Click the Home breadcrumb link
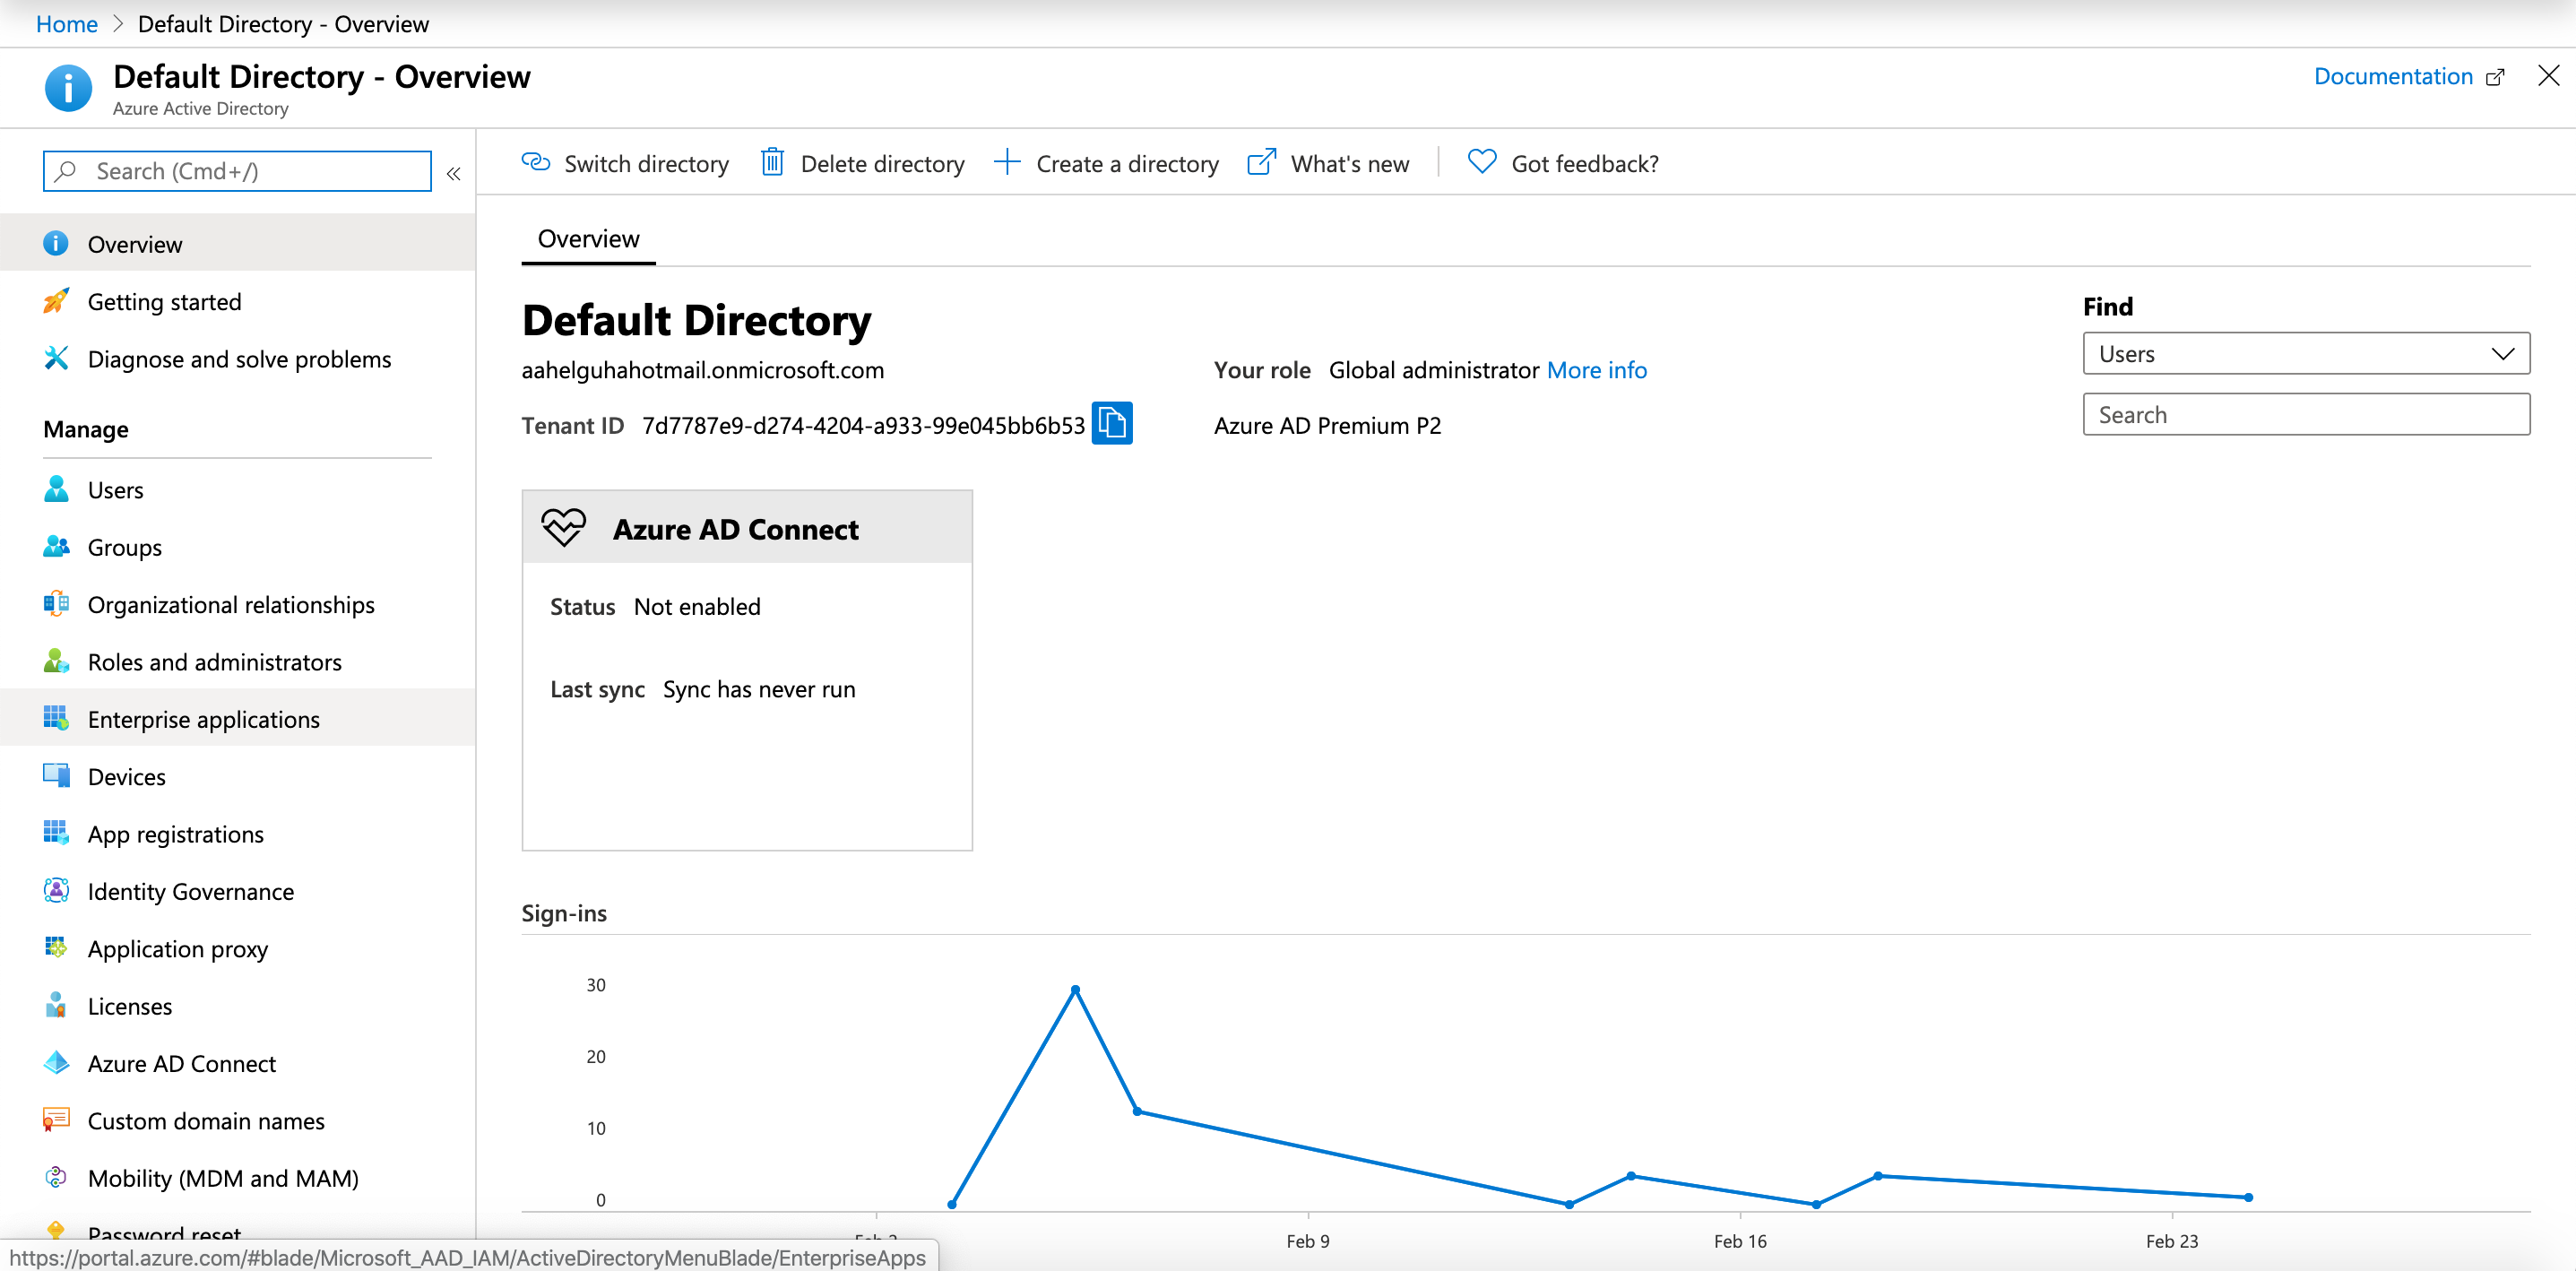The width and height of the screenshot is (2576, 1271). 66,24
